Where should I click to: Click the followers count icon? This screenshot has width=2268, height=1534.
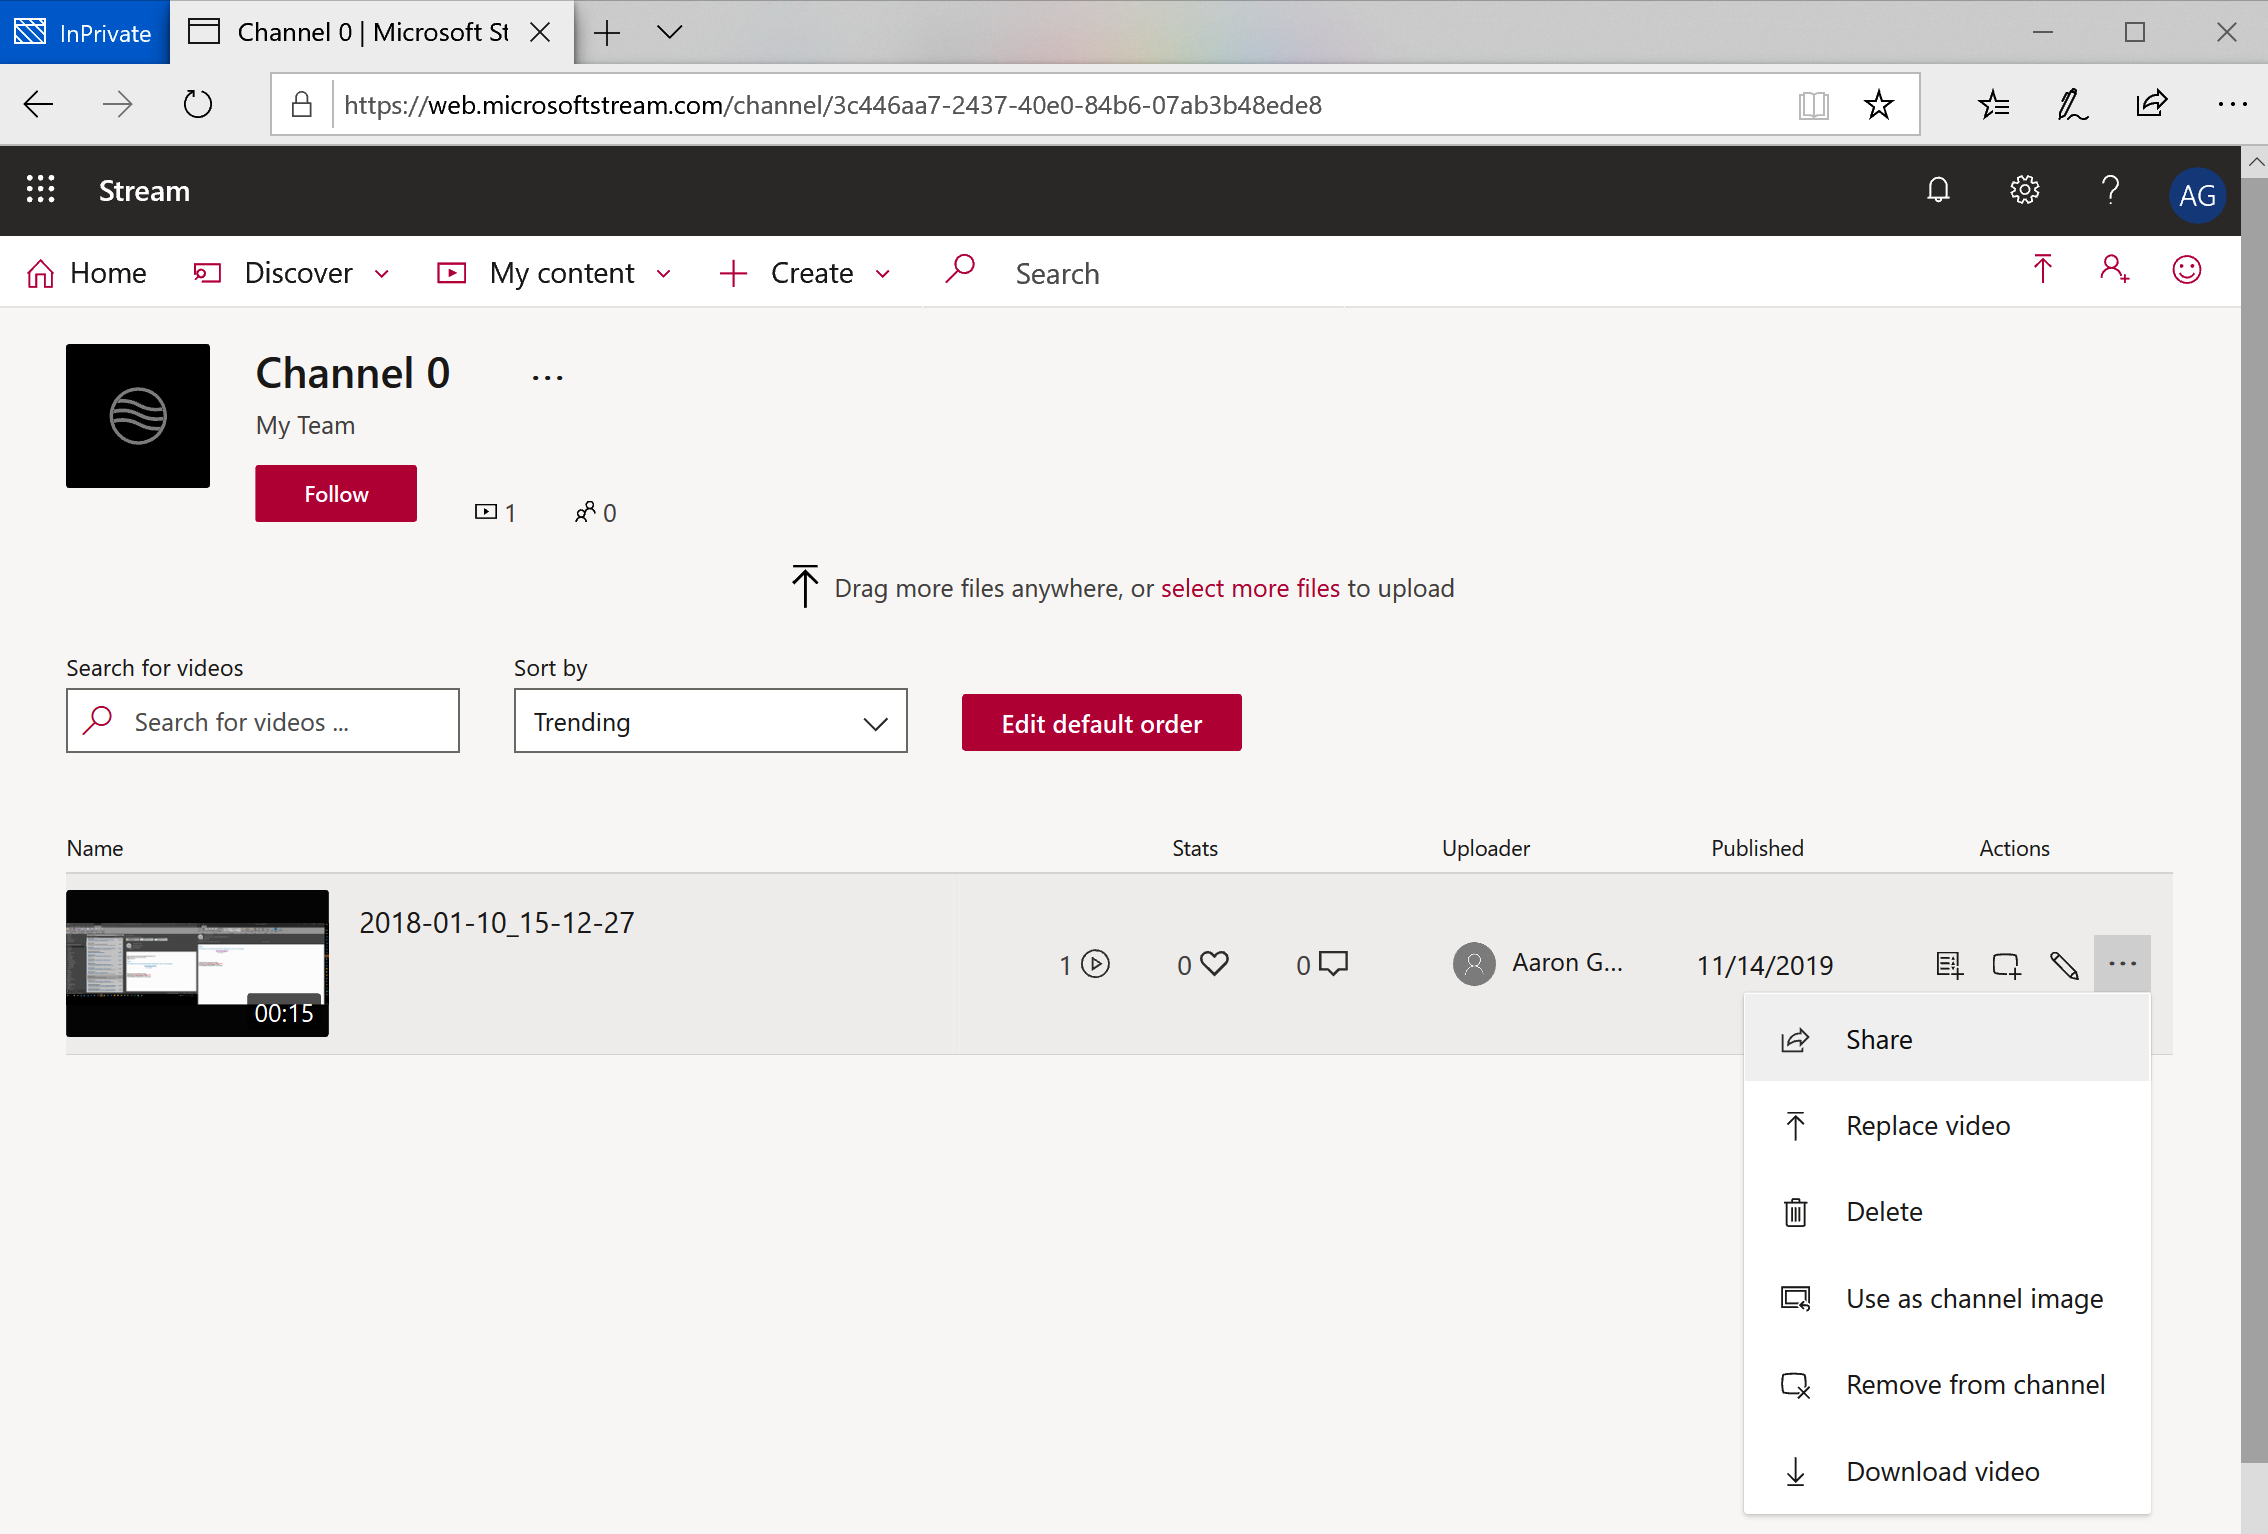(x=585, y=512)
